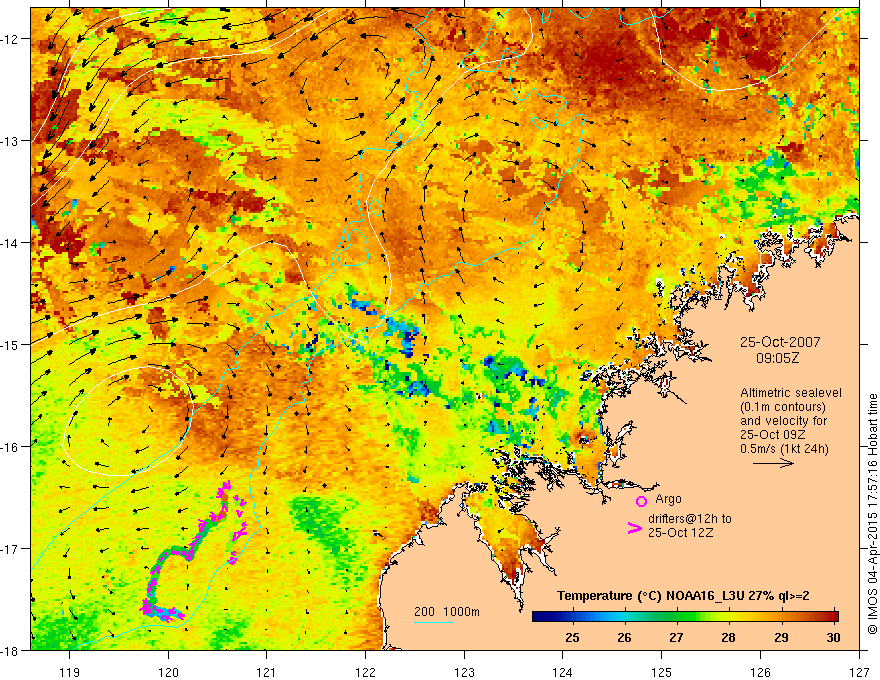The width and height of the screenshot is (880, 680).
Task: Click the latitude axis label -18
Action: pos(11,650)
